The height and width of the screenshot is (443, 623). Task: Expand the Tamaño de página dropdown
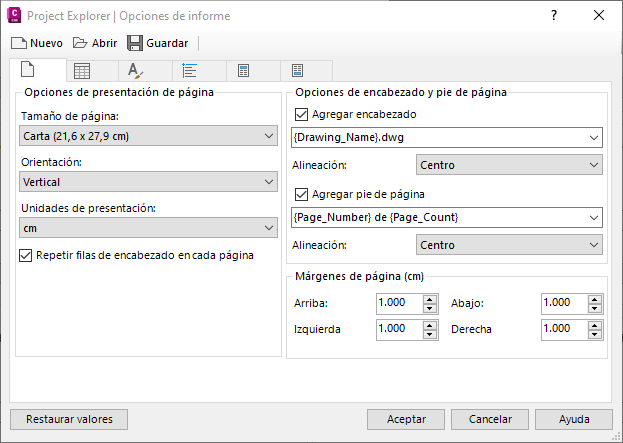point(148,136)
